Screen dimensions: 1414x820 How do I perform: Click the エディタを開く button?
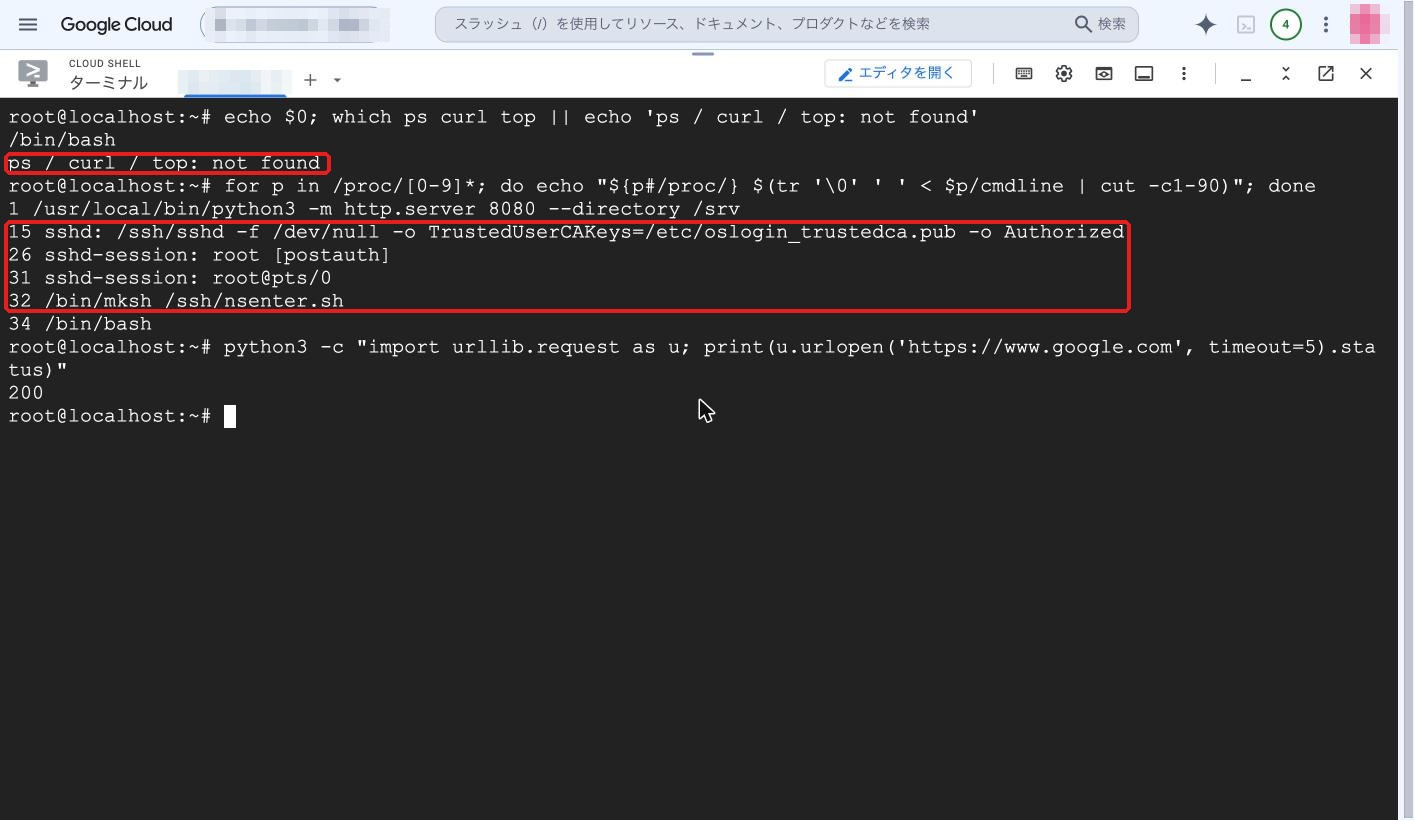pyautogui.click(x=898, y=73)
